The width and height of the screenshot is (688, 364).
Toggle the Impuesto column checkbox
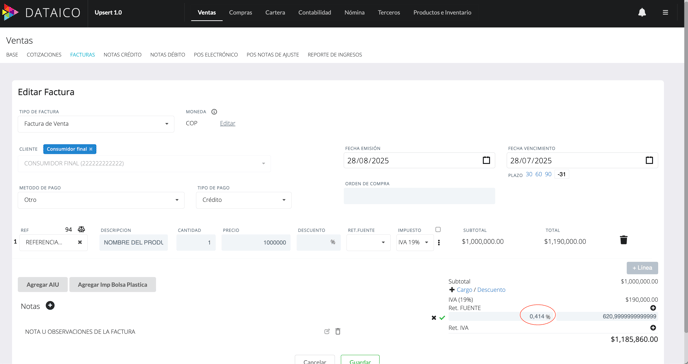click(x=438, y=229)
